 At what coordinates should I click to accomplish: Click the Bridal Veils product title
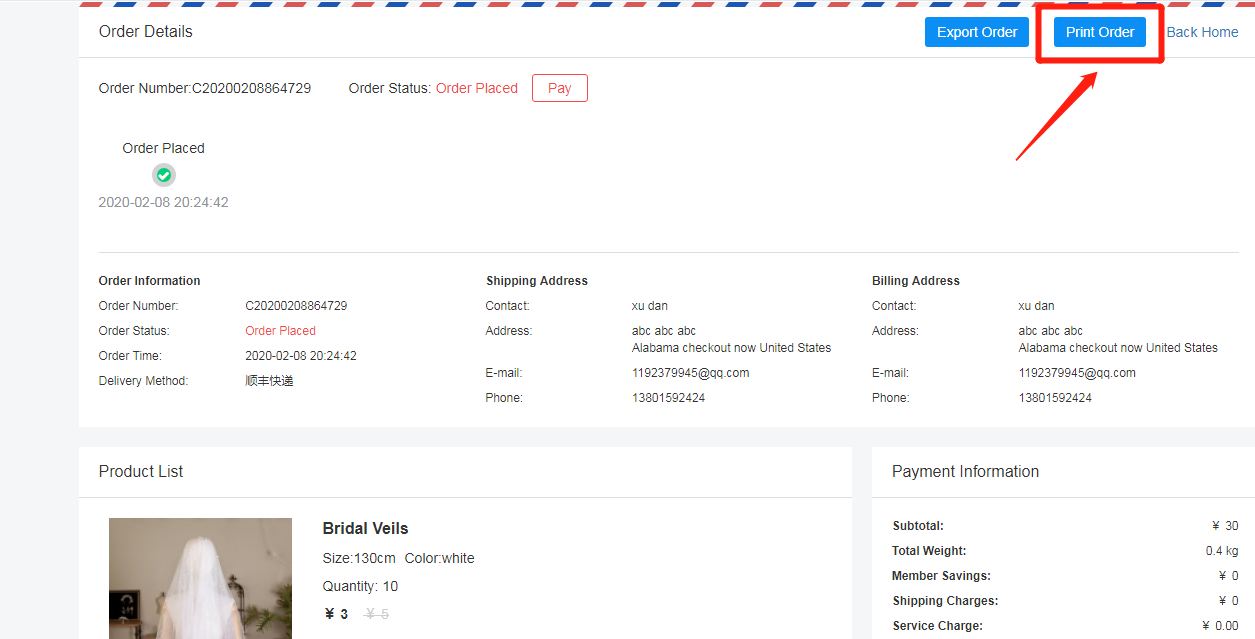pyautogui.click(x=365, y=528)
